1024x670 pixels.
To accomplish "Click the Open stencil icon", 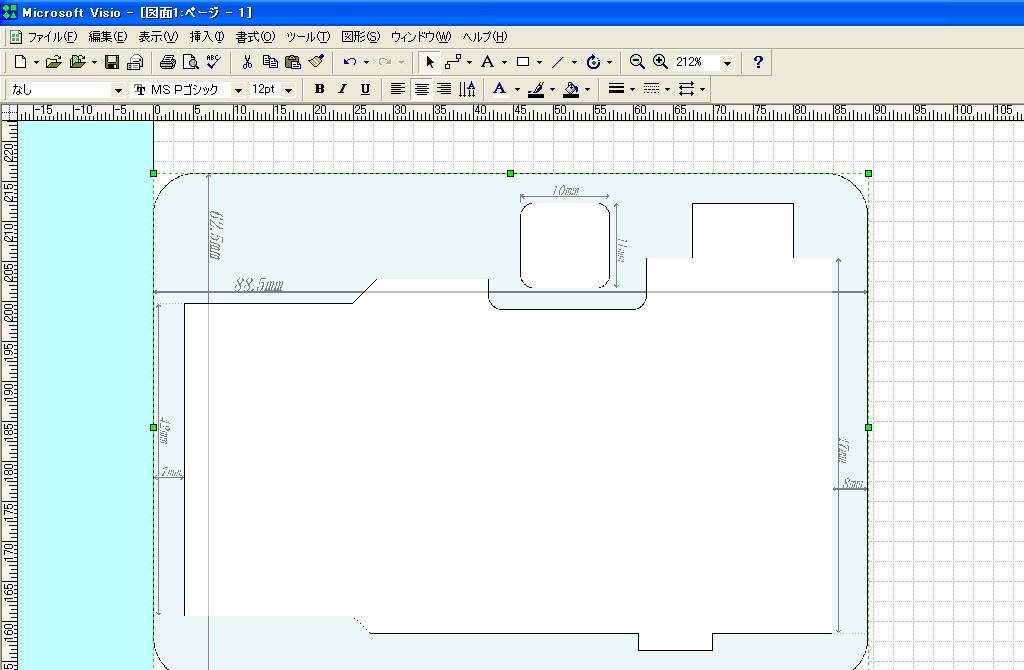I will 77,62.
